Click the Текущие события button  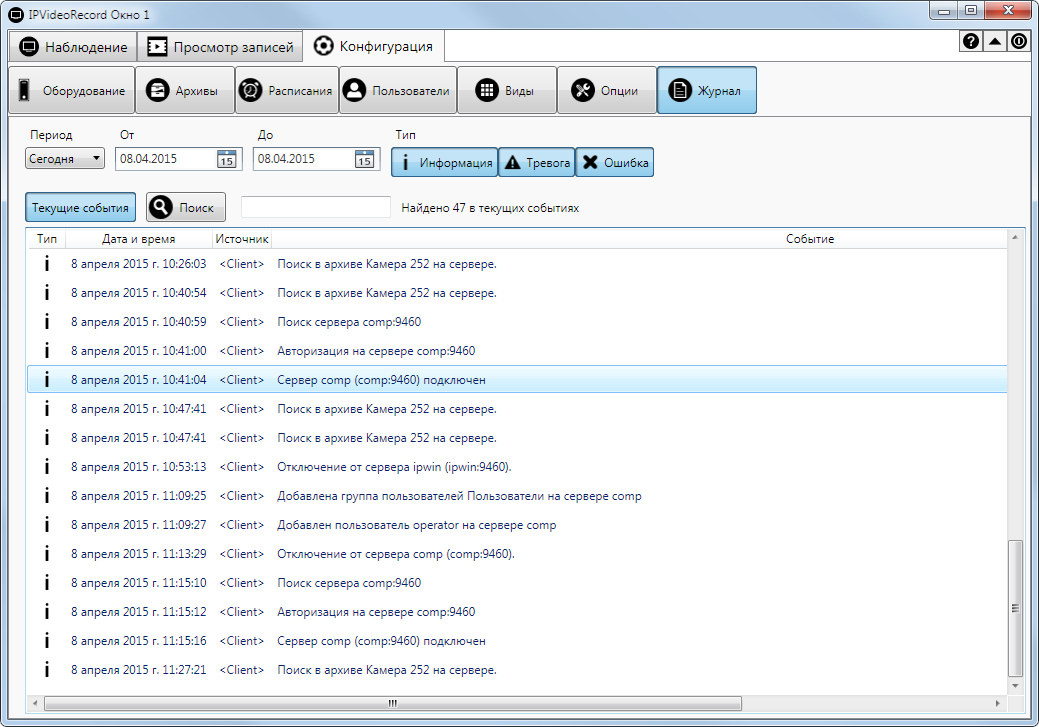tap(80, 208)
